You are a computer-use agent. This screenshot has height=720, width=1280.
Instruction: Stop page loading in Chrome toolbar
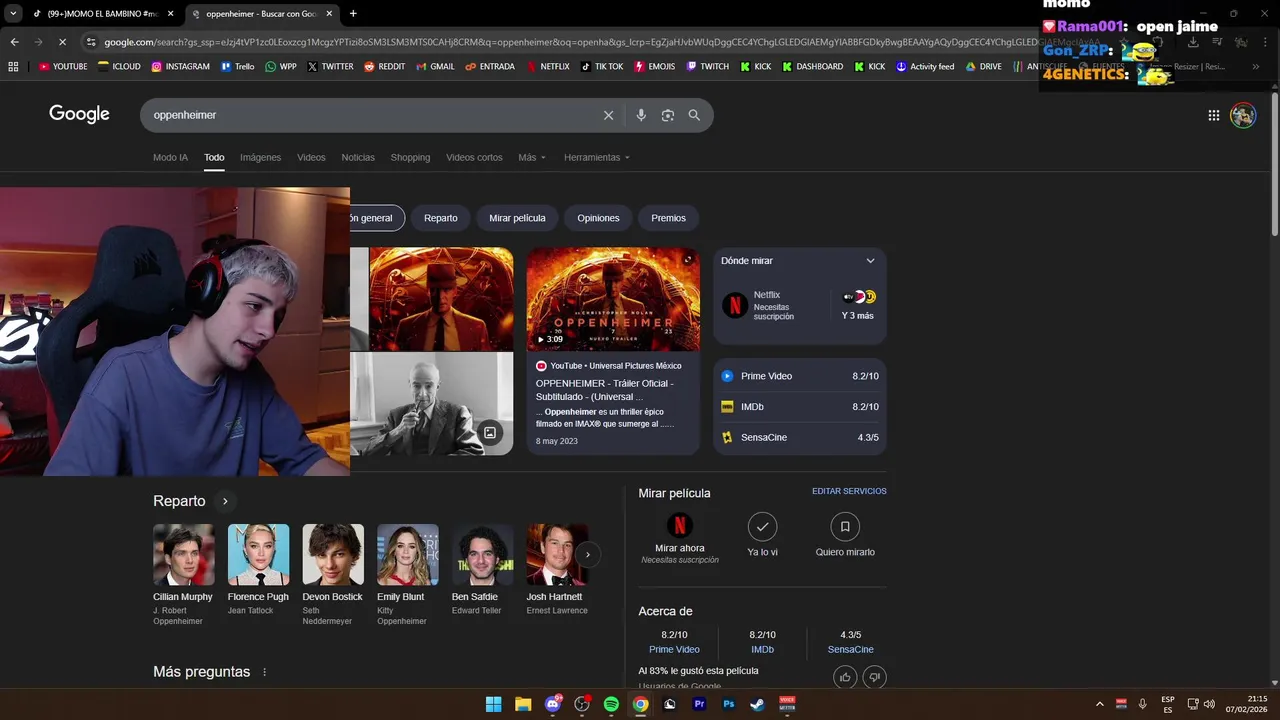pos(62,42)
